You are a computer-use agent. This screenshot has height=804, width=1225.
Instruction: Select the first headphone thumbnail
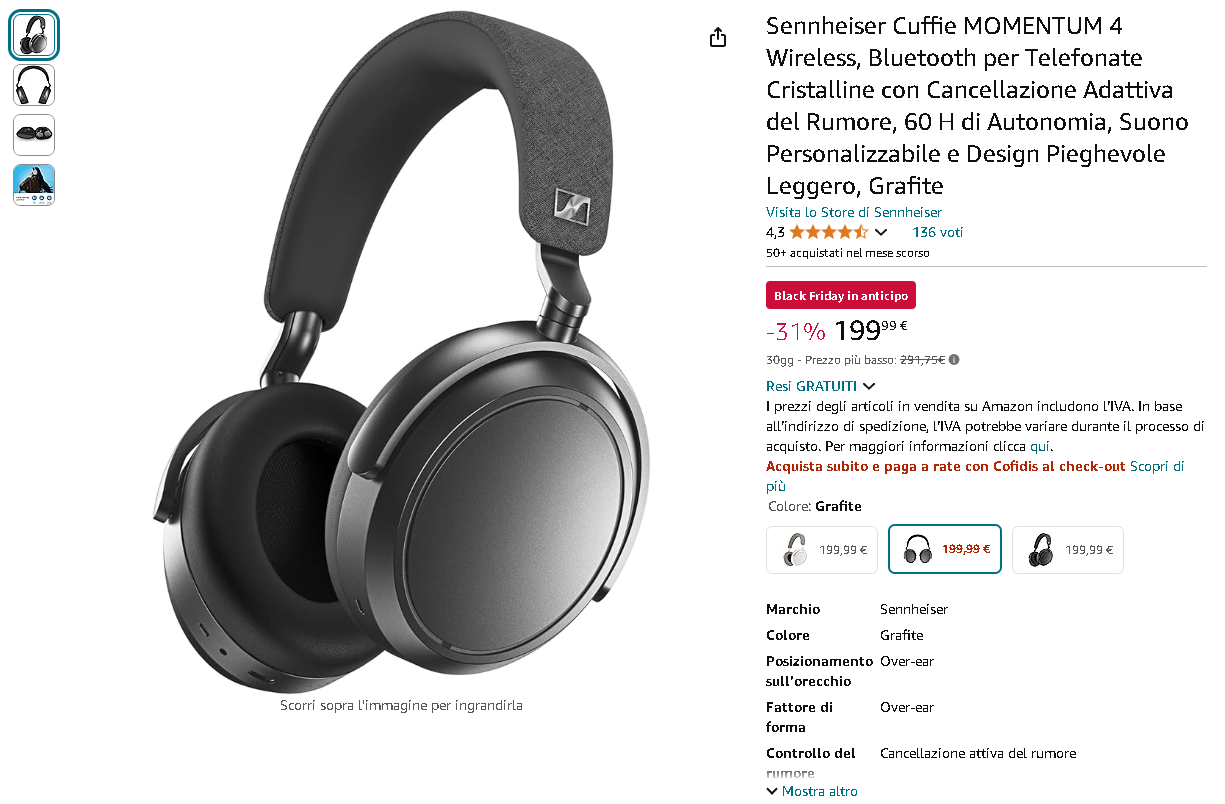click(x=34, y=35)
